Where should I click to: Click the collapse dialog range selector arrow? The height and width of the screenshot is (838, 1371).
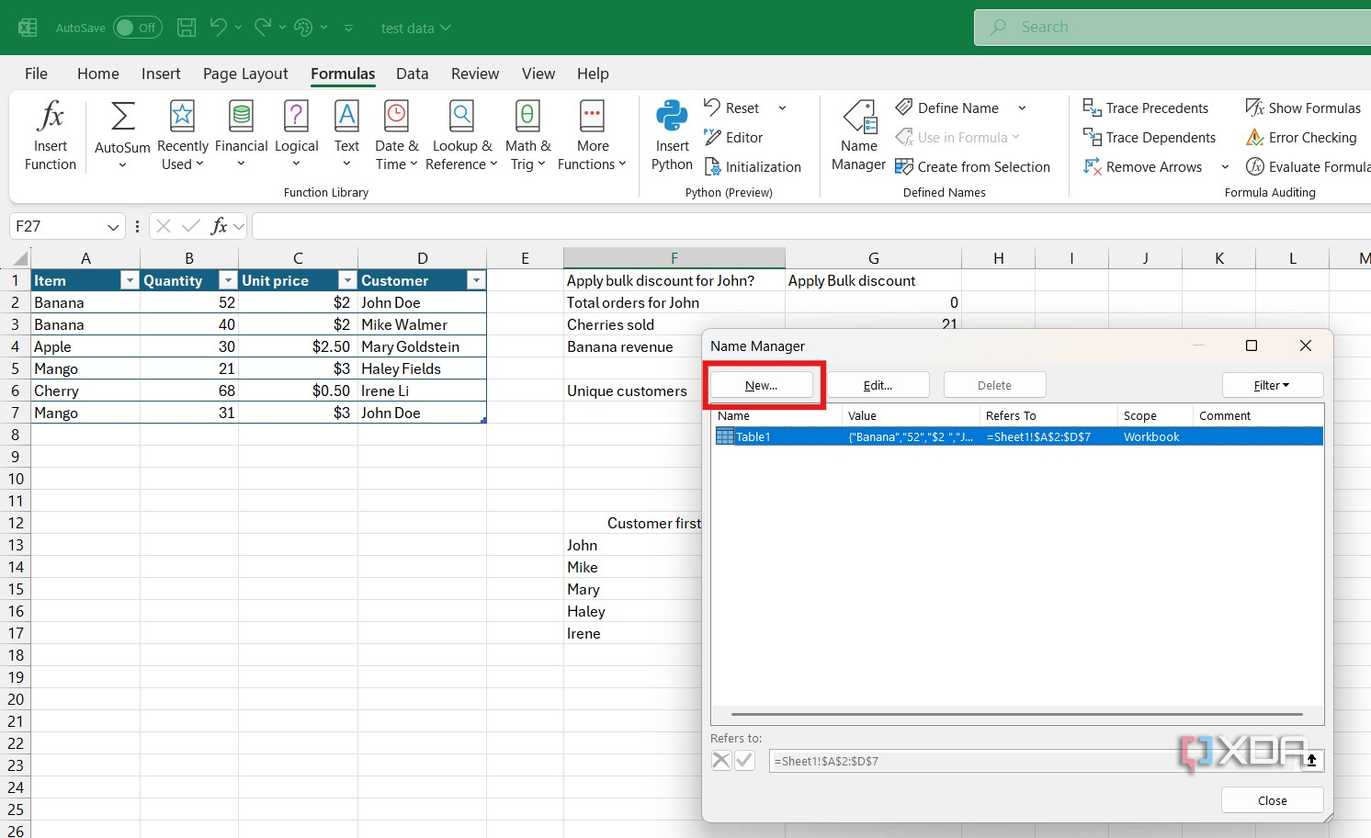(1312, 761)
